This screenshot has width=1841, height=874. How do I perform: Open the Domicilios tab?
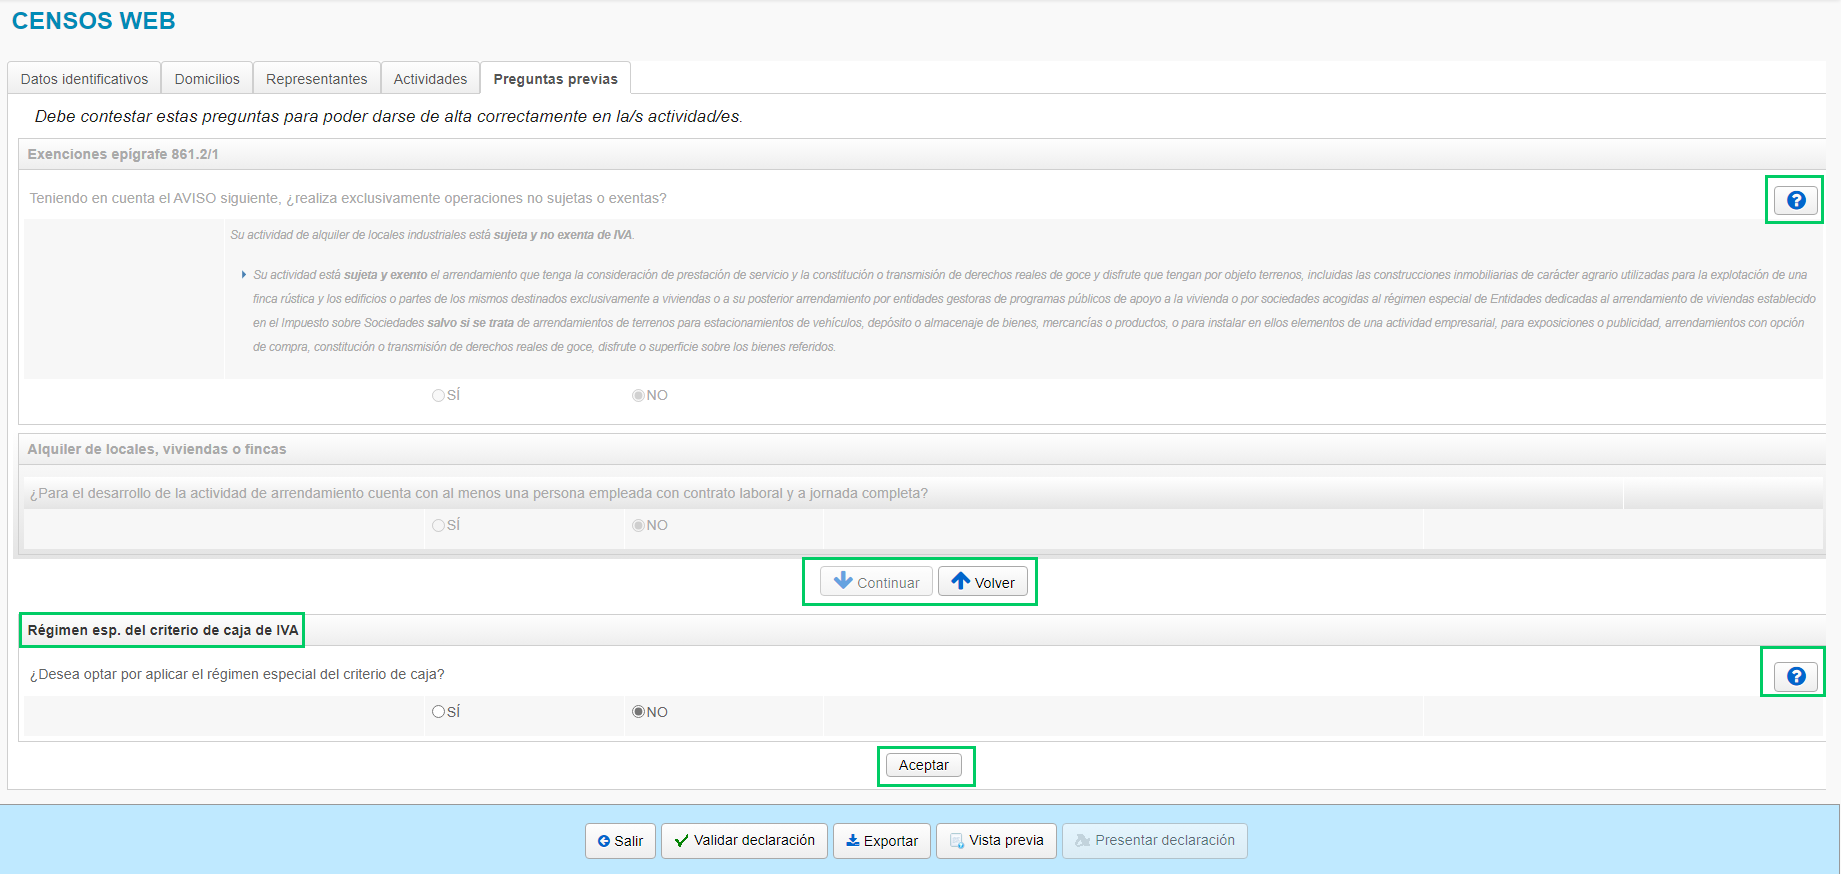(207, 79)
